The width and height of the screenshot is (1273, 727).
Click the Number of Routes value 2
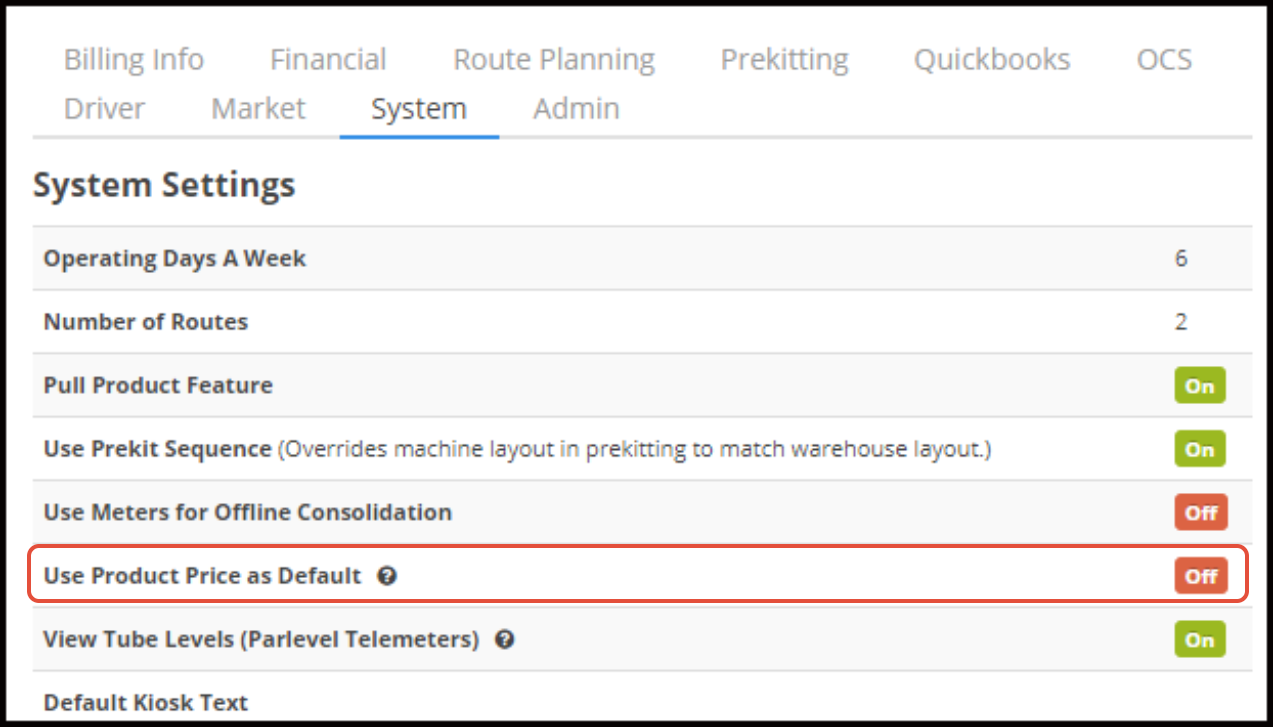(1181, 322)
